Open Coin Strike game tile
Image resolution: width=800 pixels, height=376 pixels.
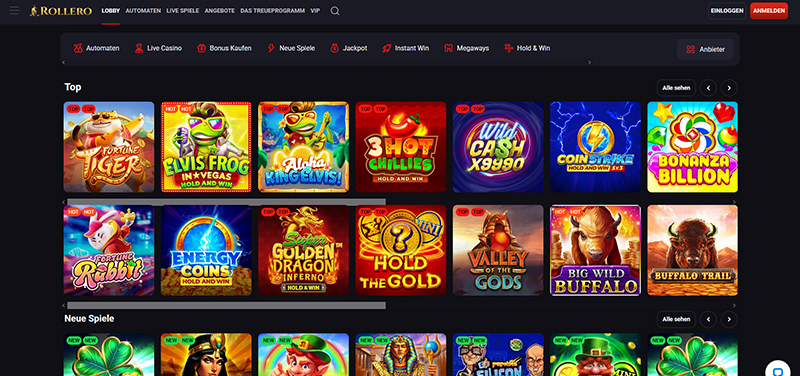point(595,147)
